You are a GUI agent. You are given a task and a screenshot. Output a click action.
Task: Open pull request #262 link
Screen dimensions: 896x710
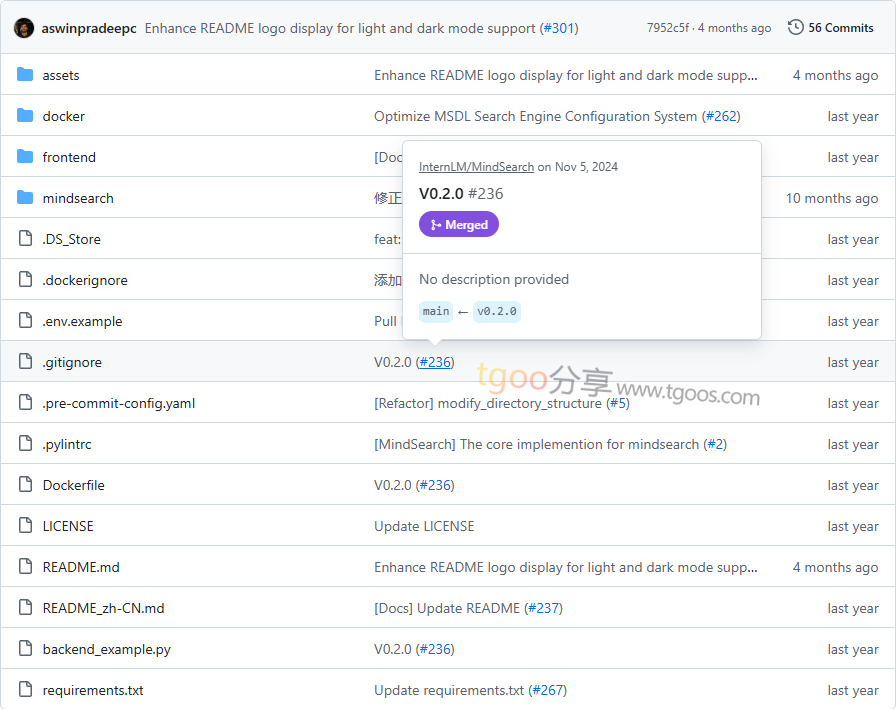tap(721, 116)
